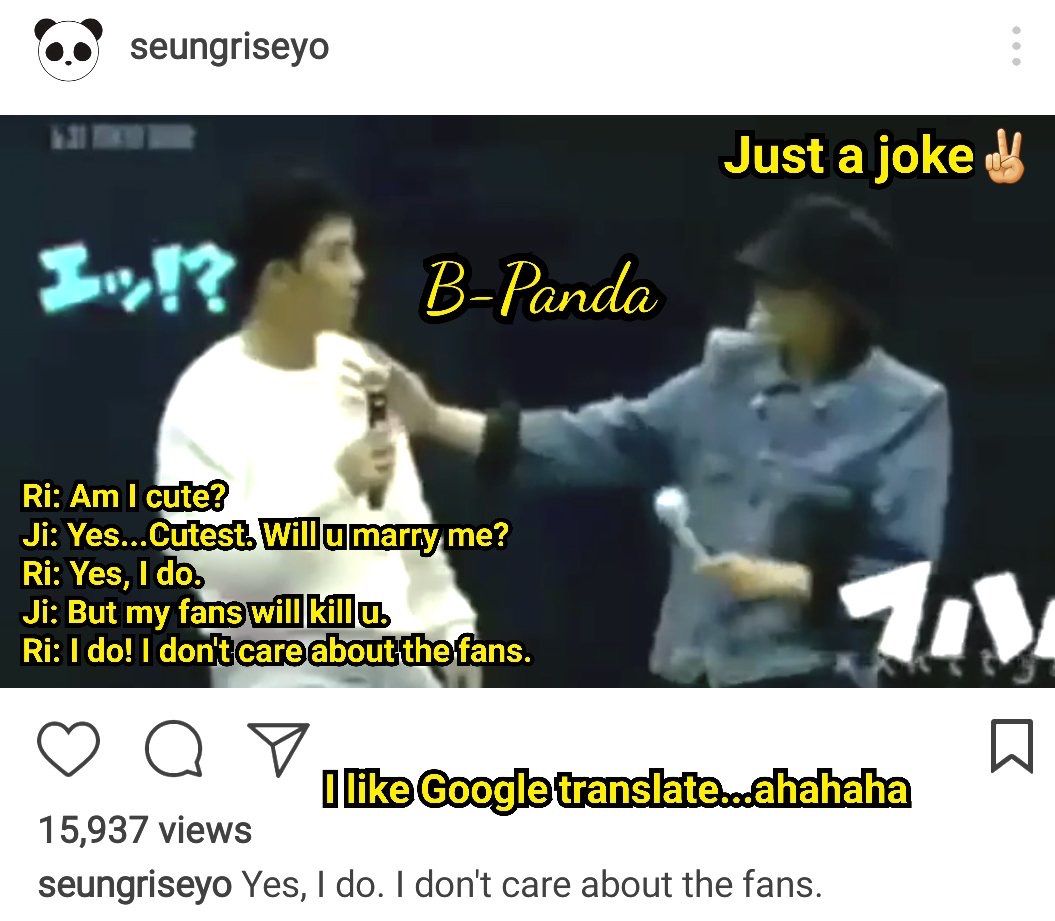Click the 'Just a joke' overlay text
This screenshot has height=921, width=1055.
point(848,155)
